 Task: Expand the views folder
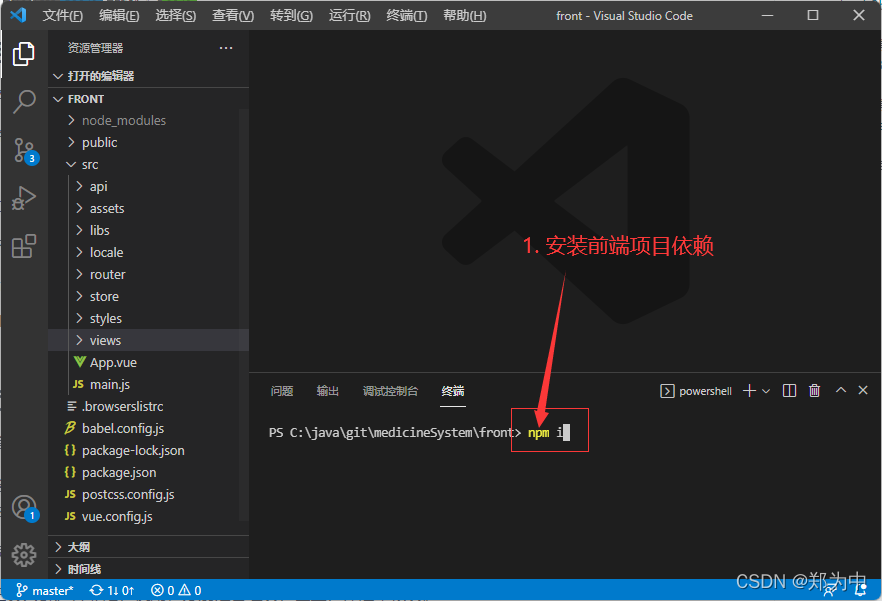click(148, 340)
